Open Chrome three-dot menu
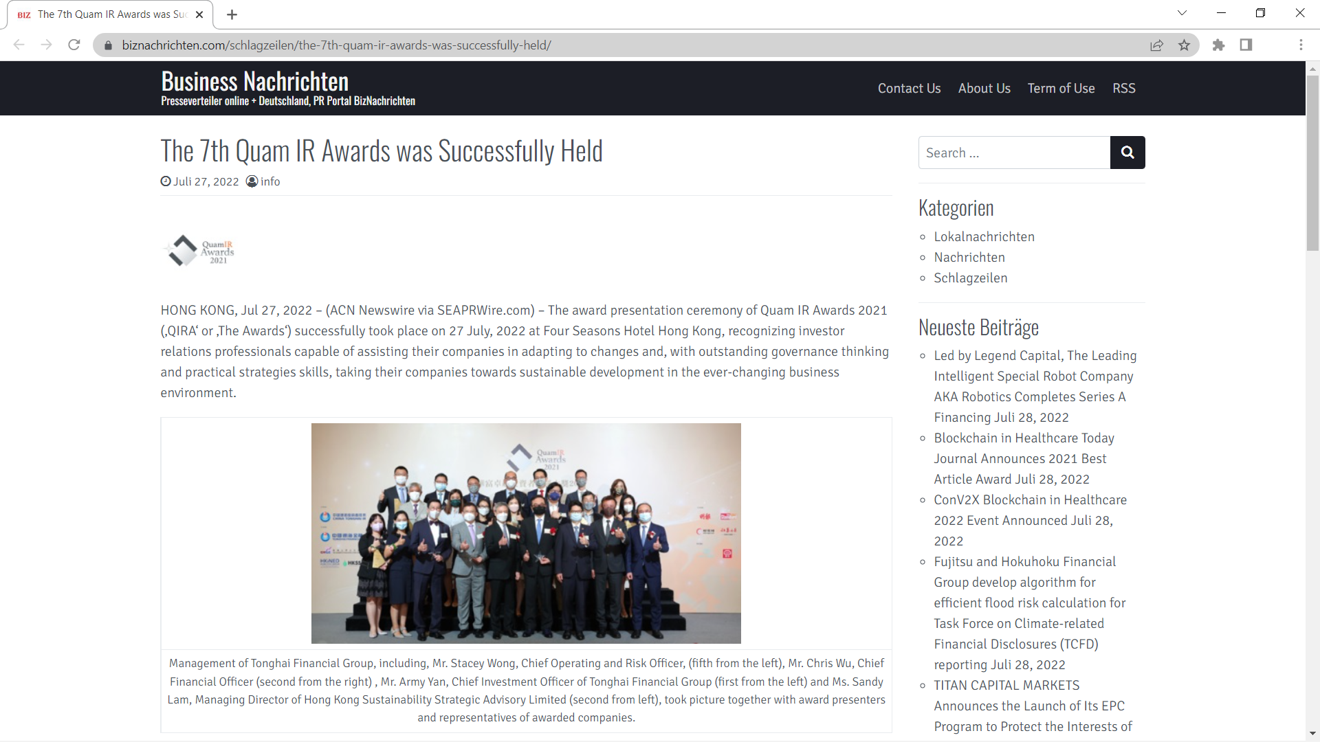Viewport: 1320px width, 742px height. 1301,45
